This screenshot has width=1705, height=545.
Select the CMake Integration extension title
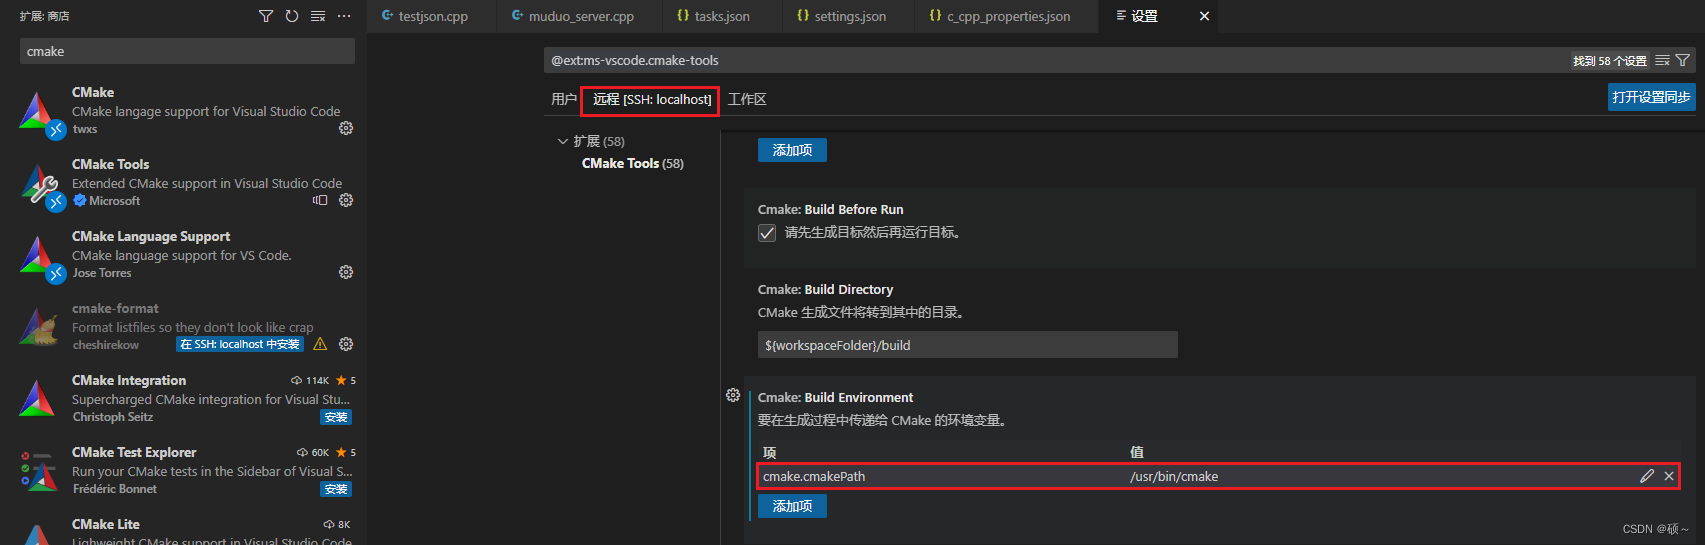tap(129, 380)
